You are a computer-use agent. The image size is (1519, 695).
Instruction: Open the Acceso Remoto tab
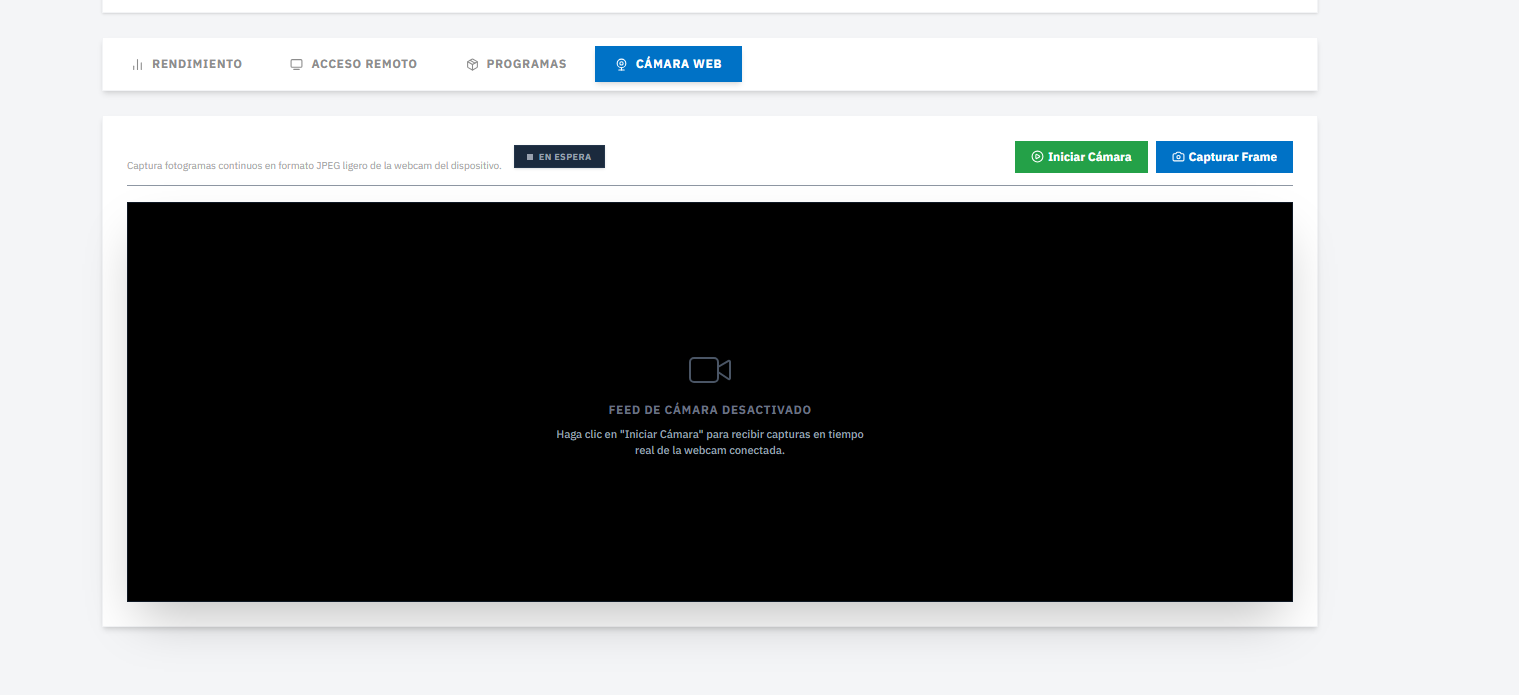(354, 64)
